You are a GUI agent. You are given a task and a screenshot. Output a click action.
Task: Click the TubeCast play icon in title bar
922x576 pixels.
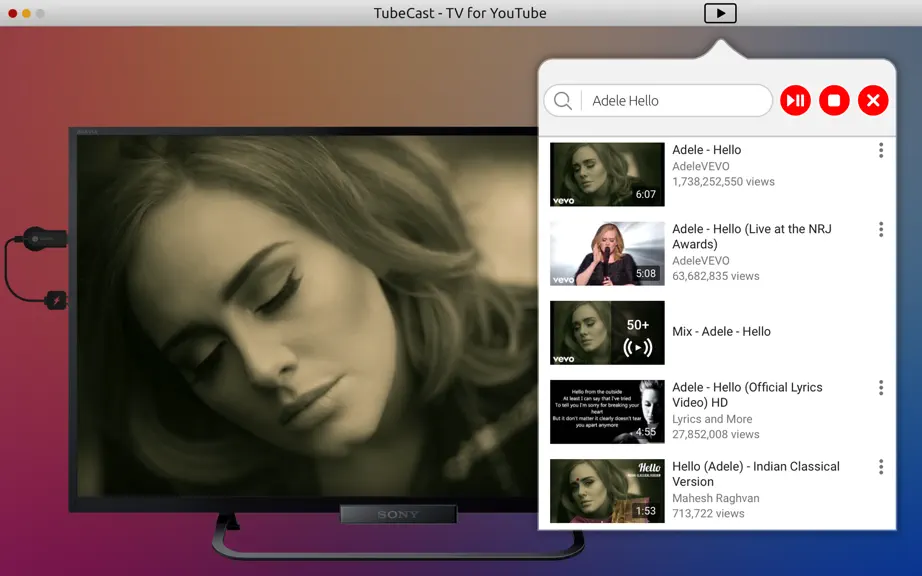coord(720,13)
